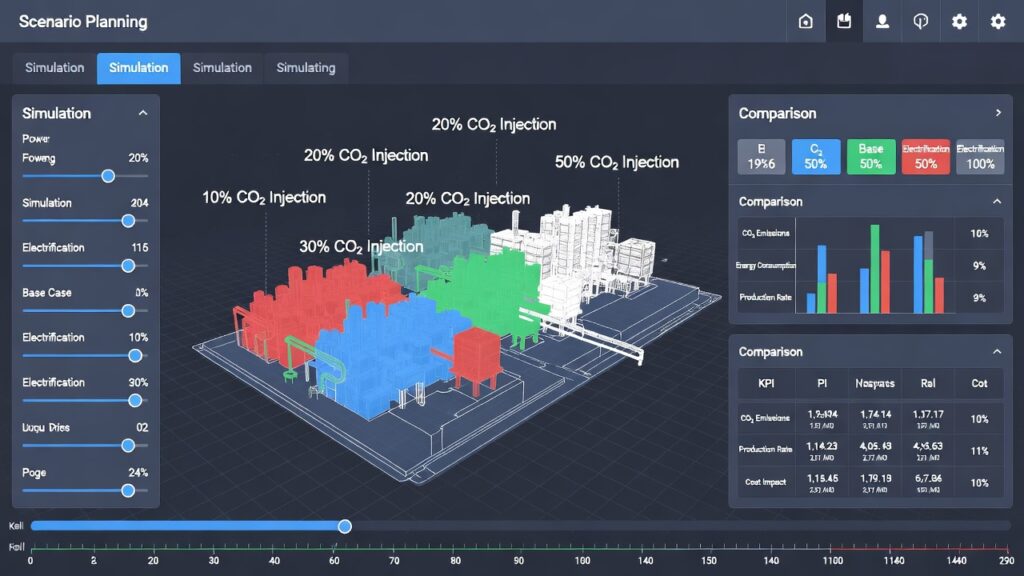Select the red Electrification 50% scenario chip

pos(925,157)
